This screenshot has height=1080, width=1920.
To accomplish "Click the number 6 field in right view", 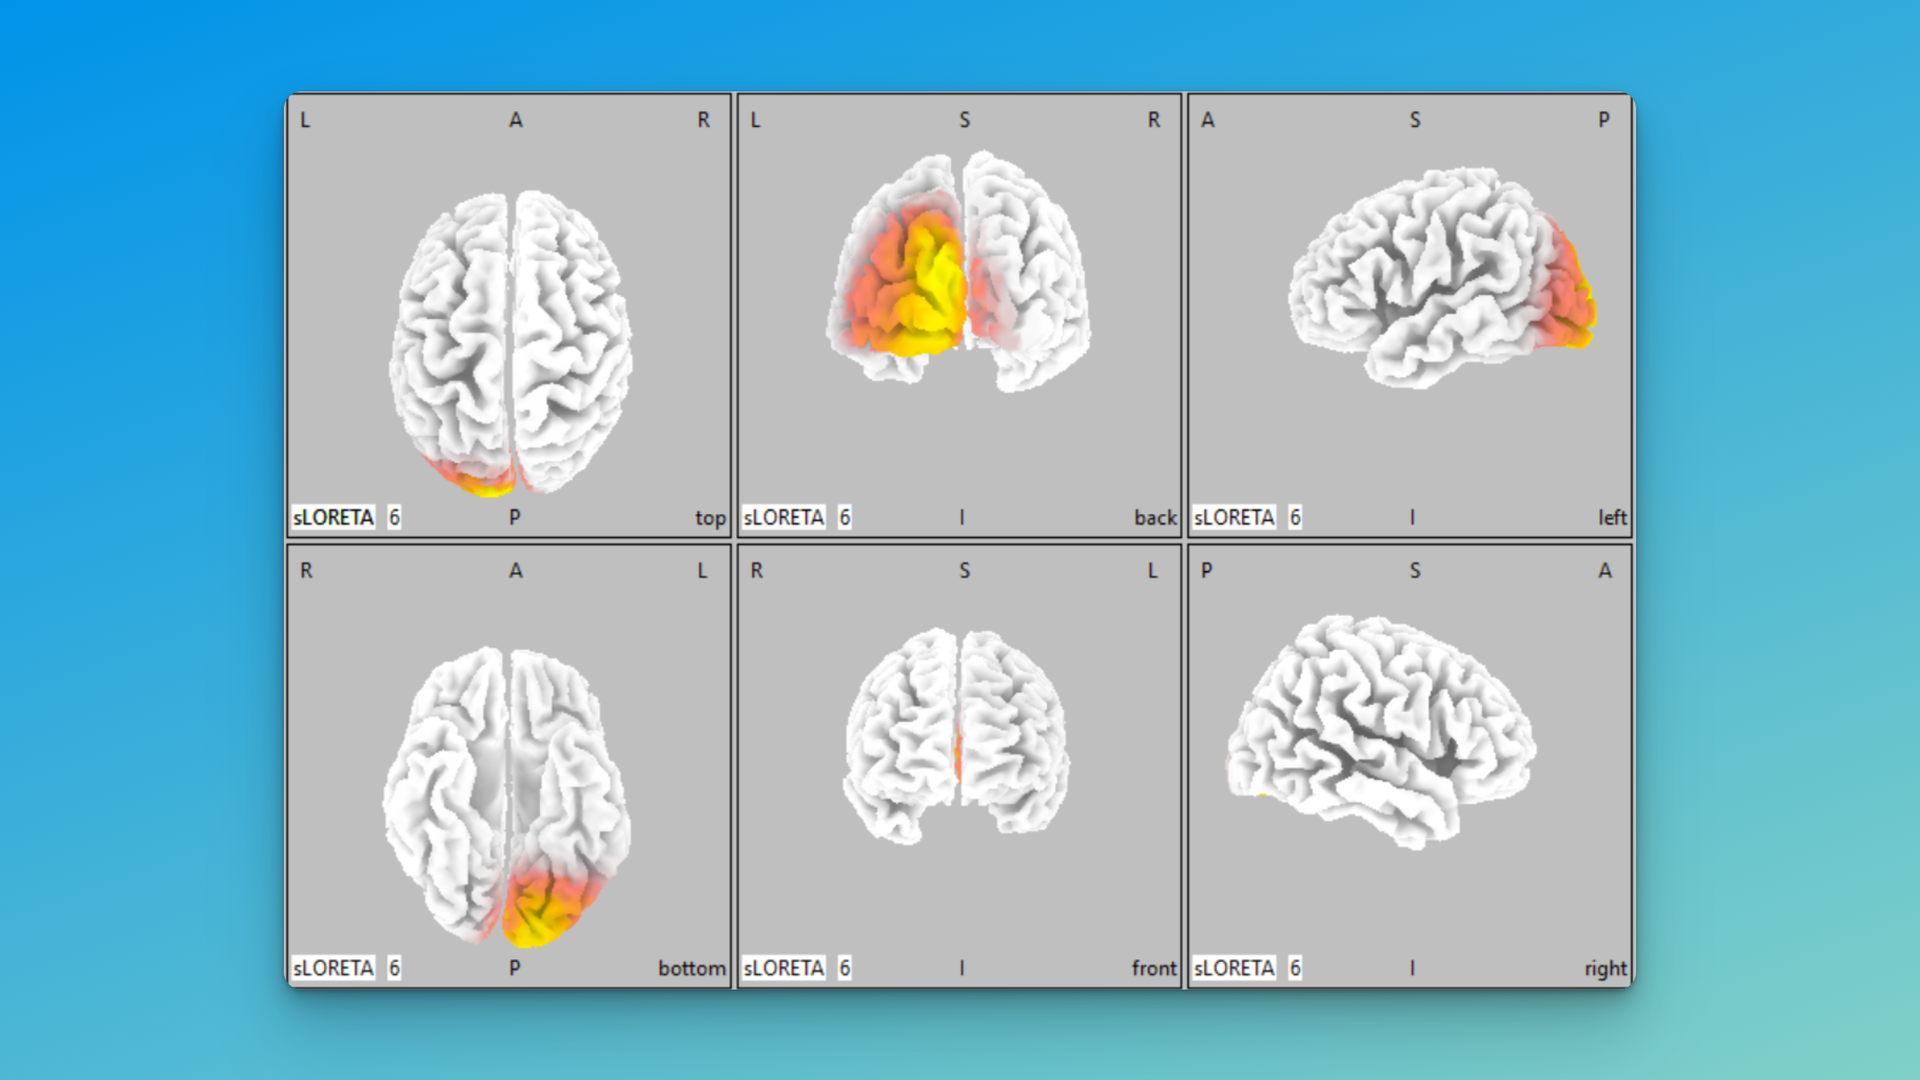I will (1295, 968).
